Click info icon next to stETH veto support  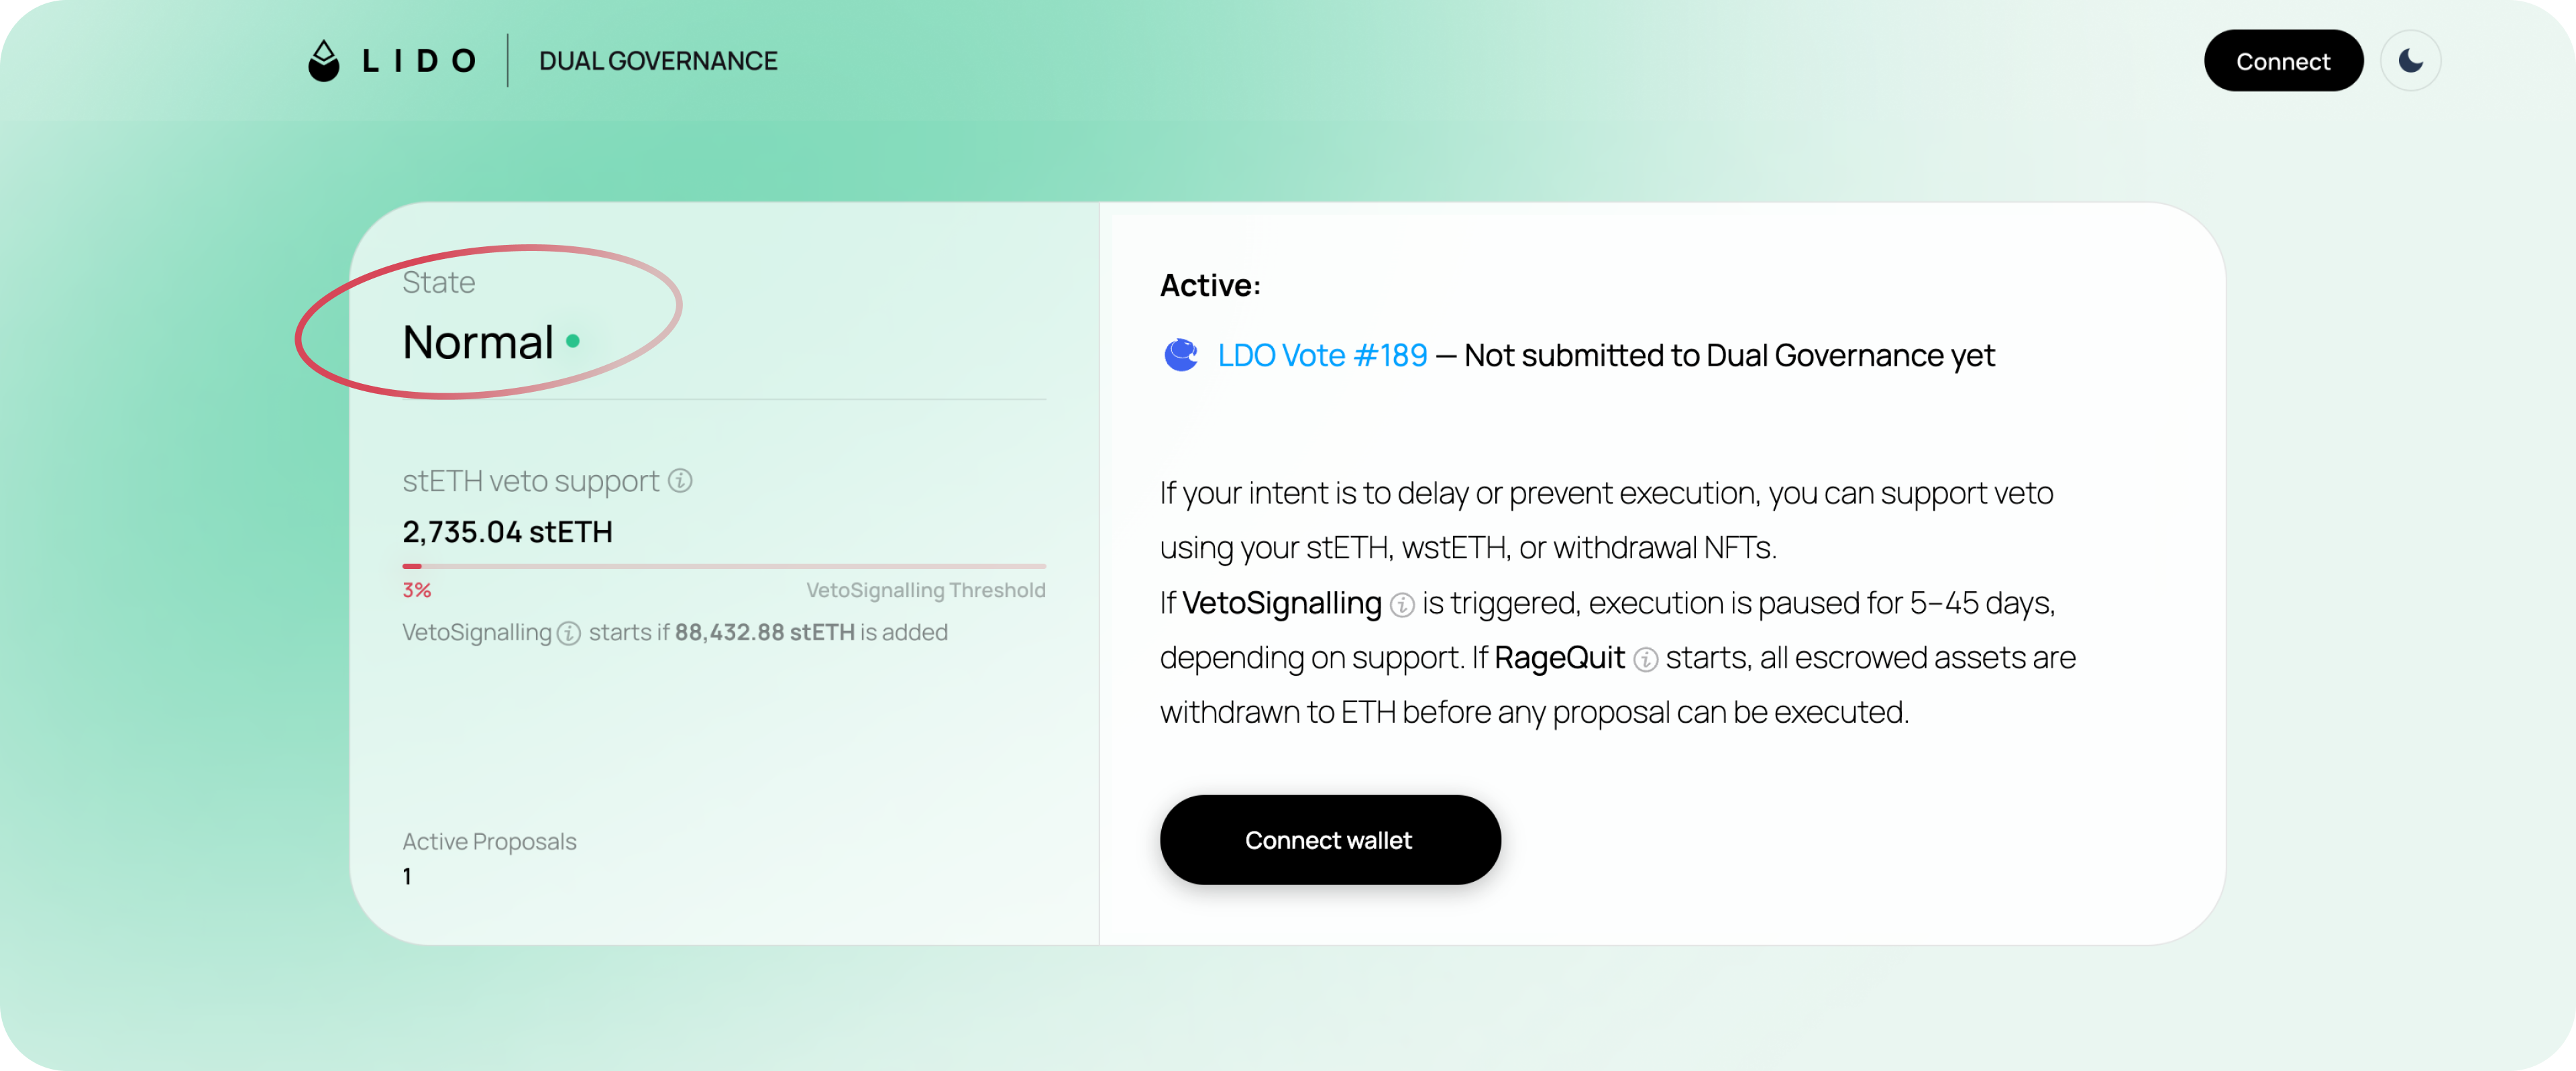[x=680, y=481]
